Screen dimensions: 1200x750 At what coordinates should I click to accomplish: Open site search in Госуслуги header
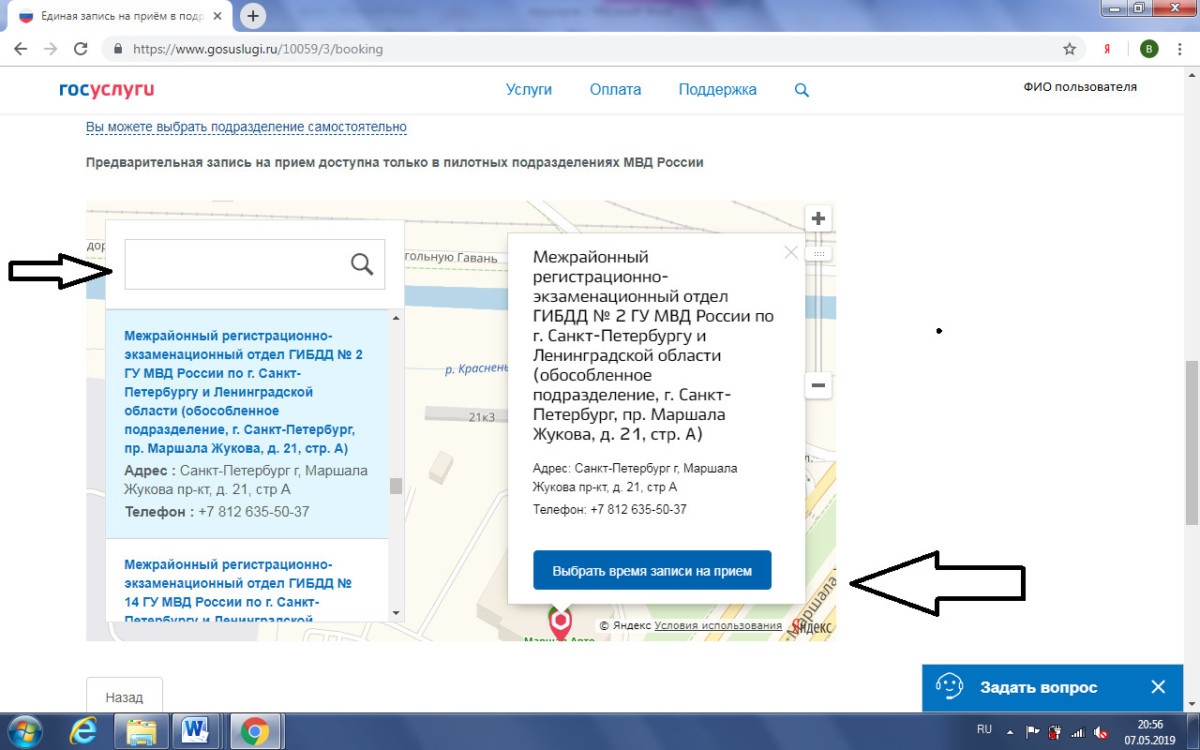801,90
